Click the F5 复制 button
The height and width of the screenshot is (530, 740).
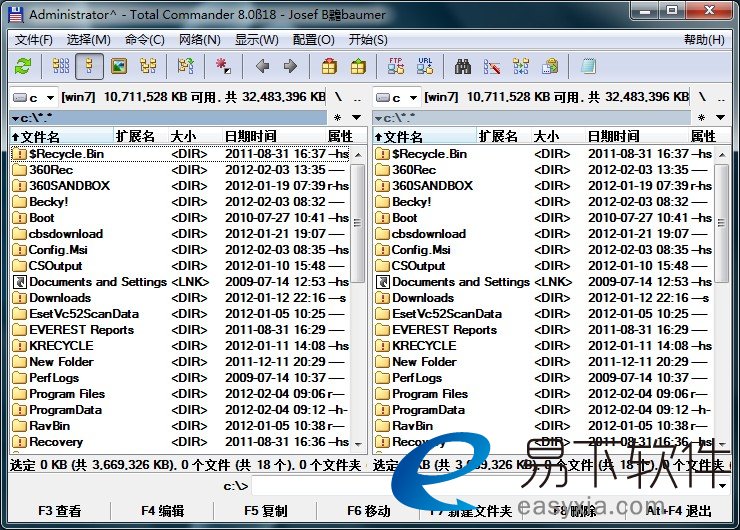point(266,511)
